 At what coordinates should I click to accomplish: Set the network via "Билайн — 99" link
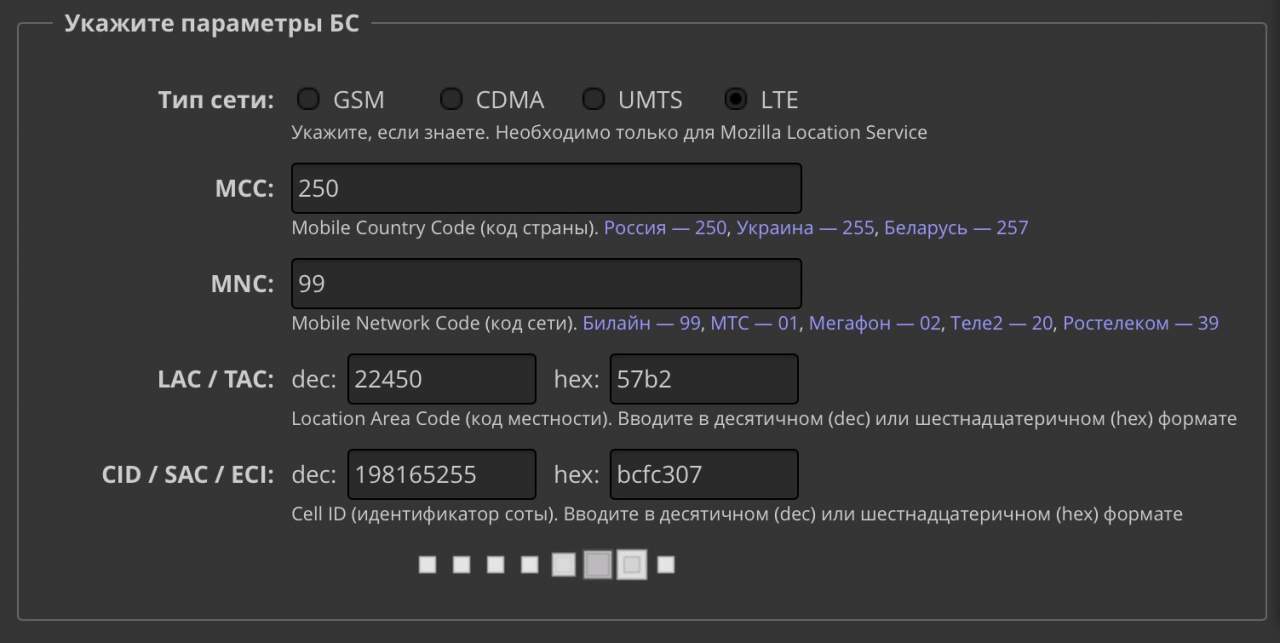coord(641,324)
